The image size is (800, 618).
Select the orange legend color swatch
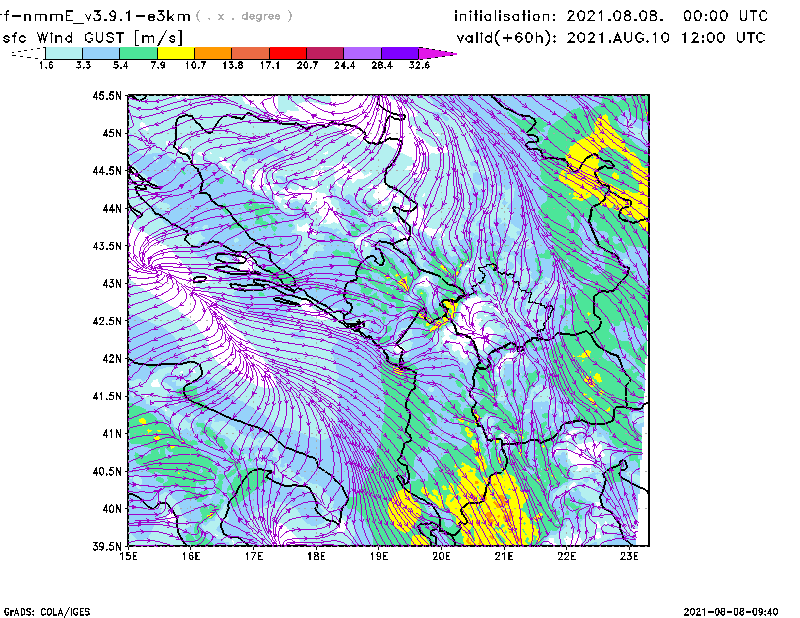pos(213,53)
